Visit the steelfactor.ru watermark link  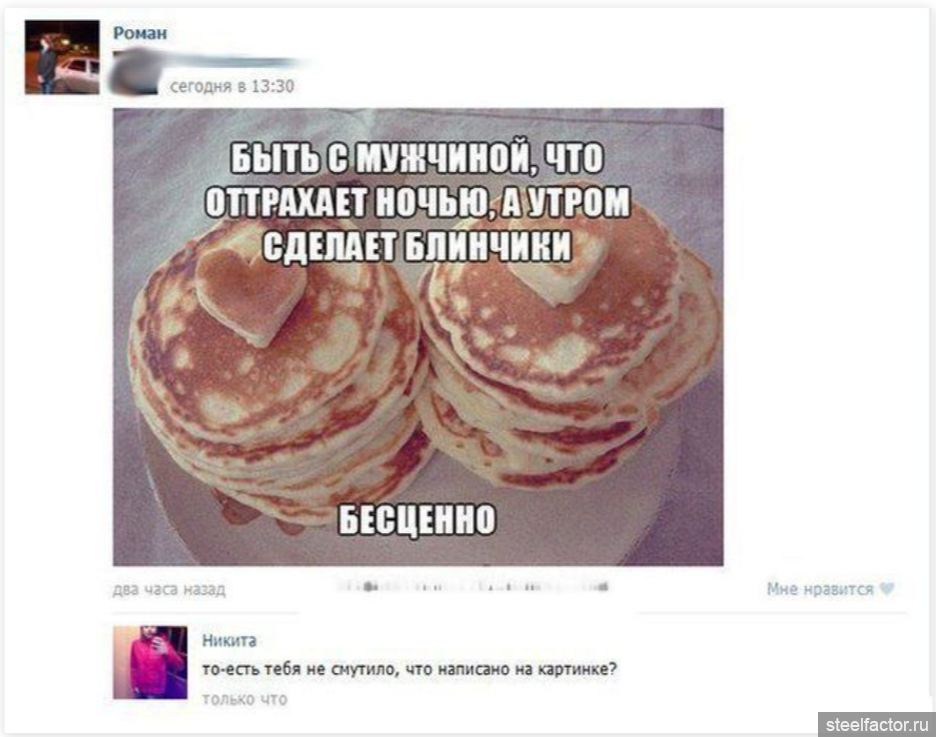(876, 724)
